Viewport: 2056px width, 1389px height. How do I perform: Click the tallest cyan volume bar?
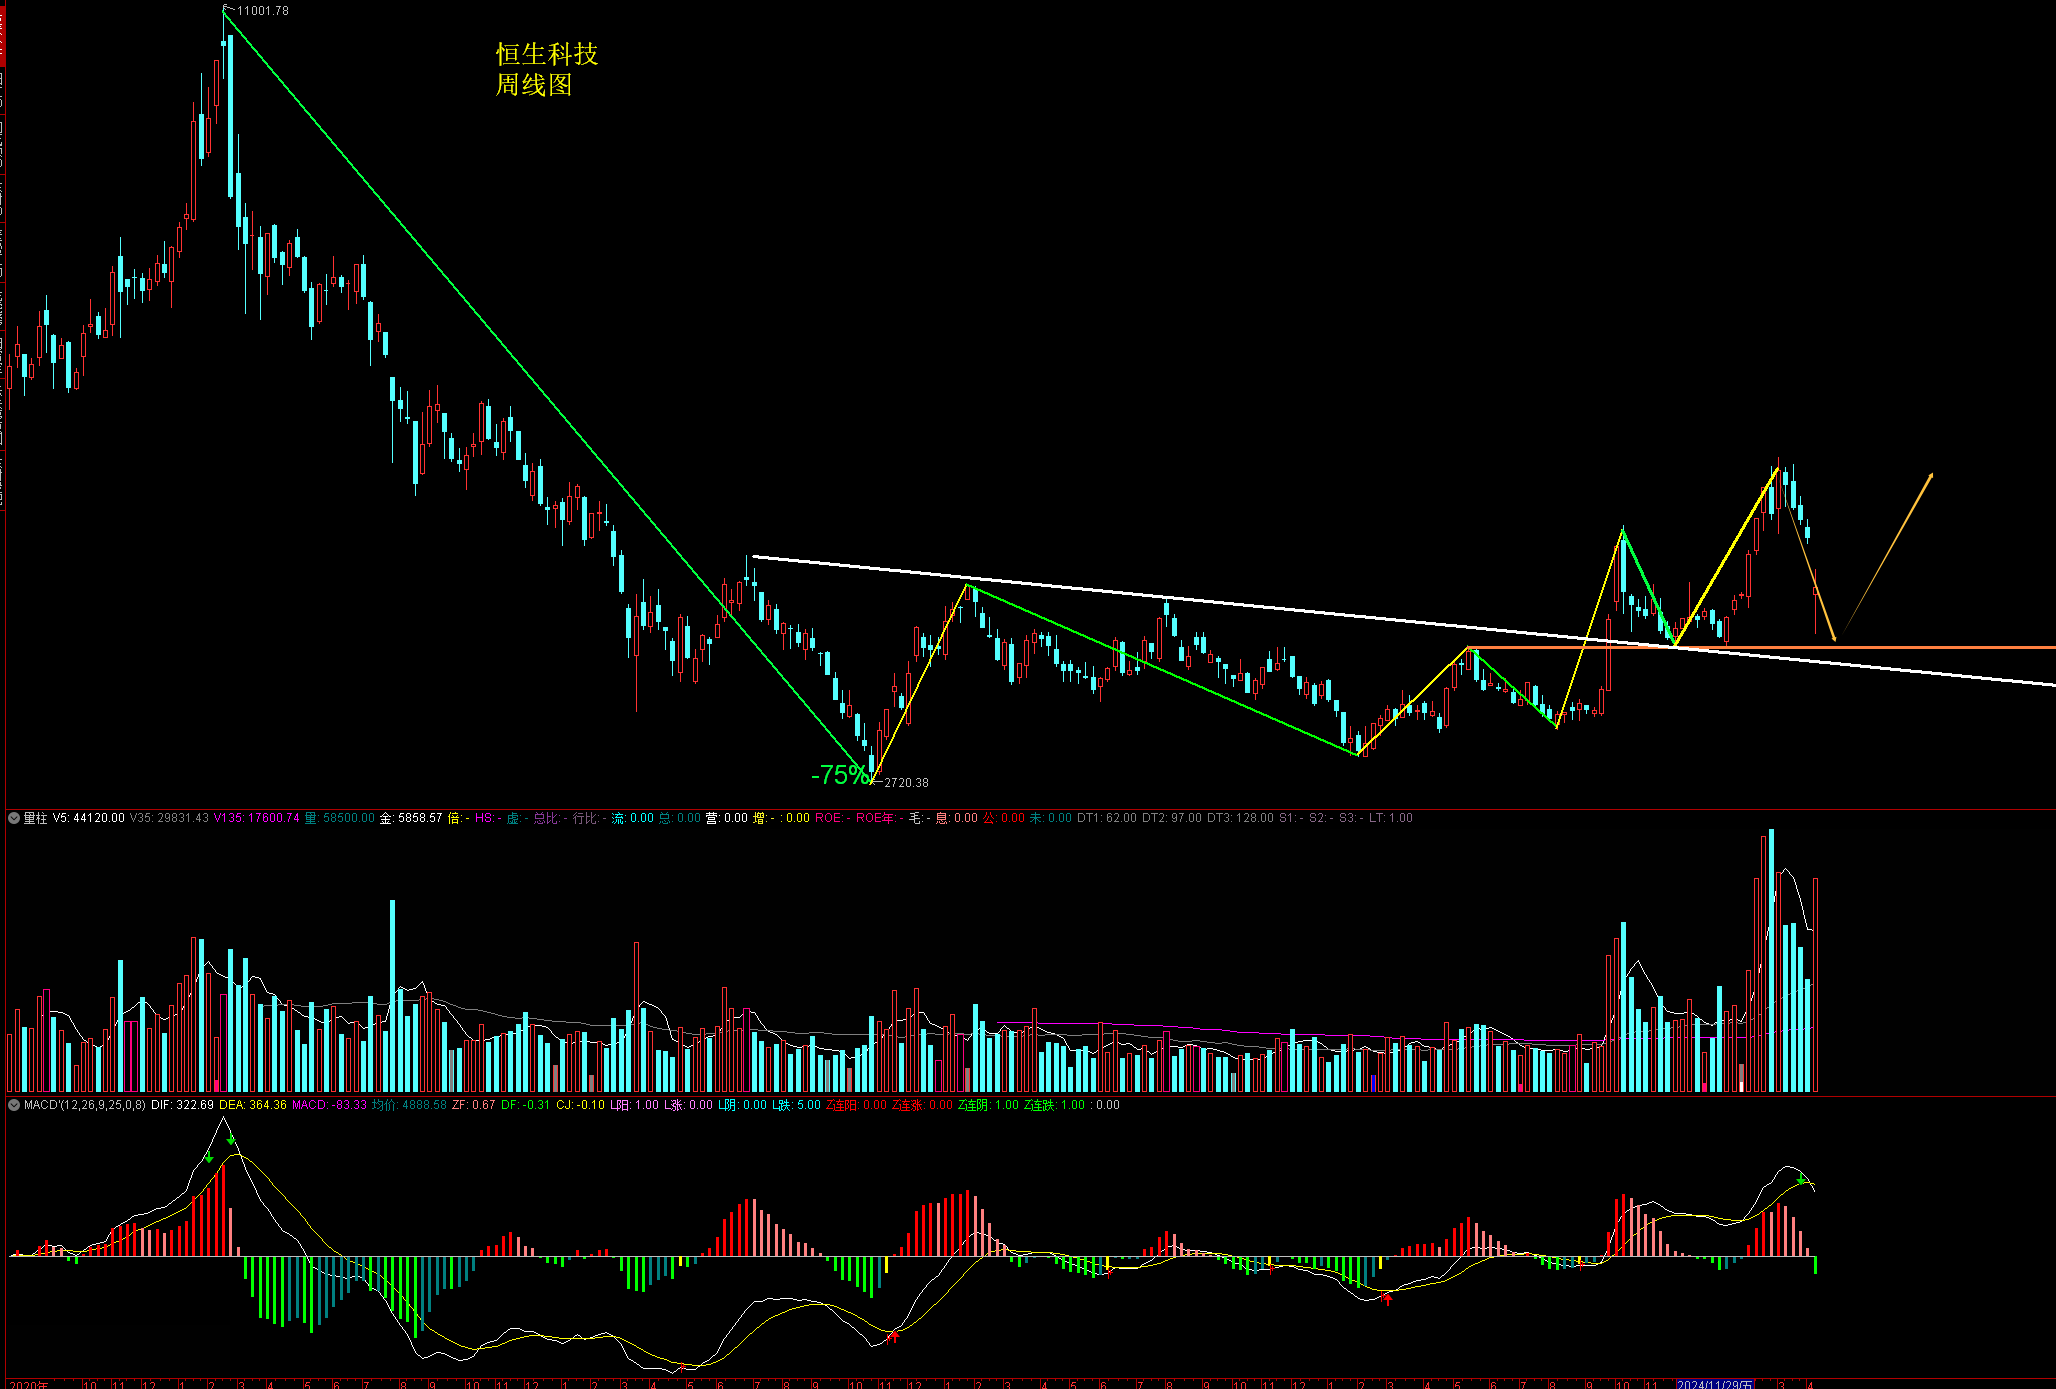click(x=1771, y=960)
